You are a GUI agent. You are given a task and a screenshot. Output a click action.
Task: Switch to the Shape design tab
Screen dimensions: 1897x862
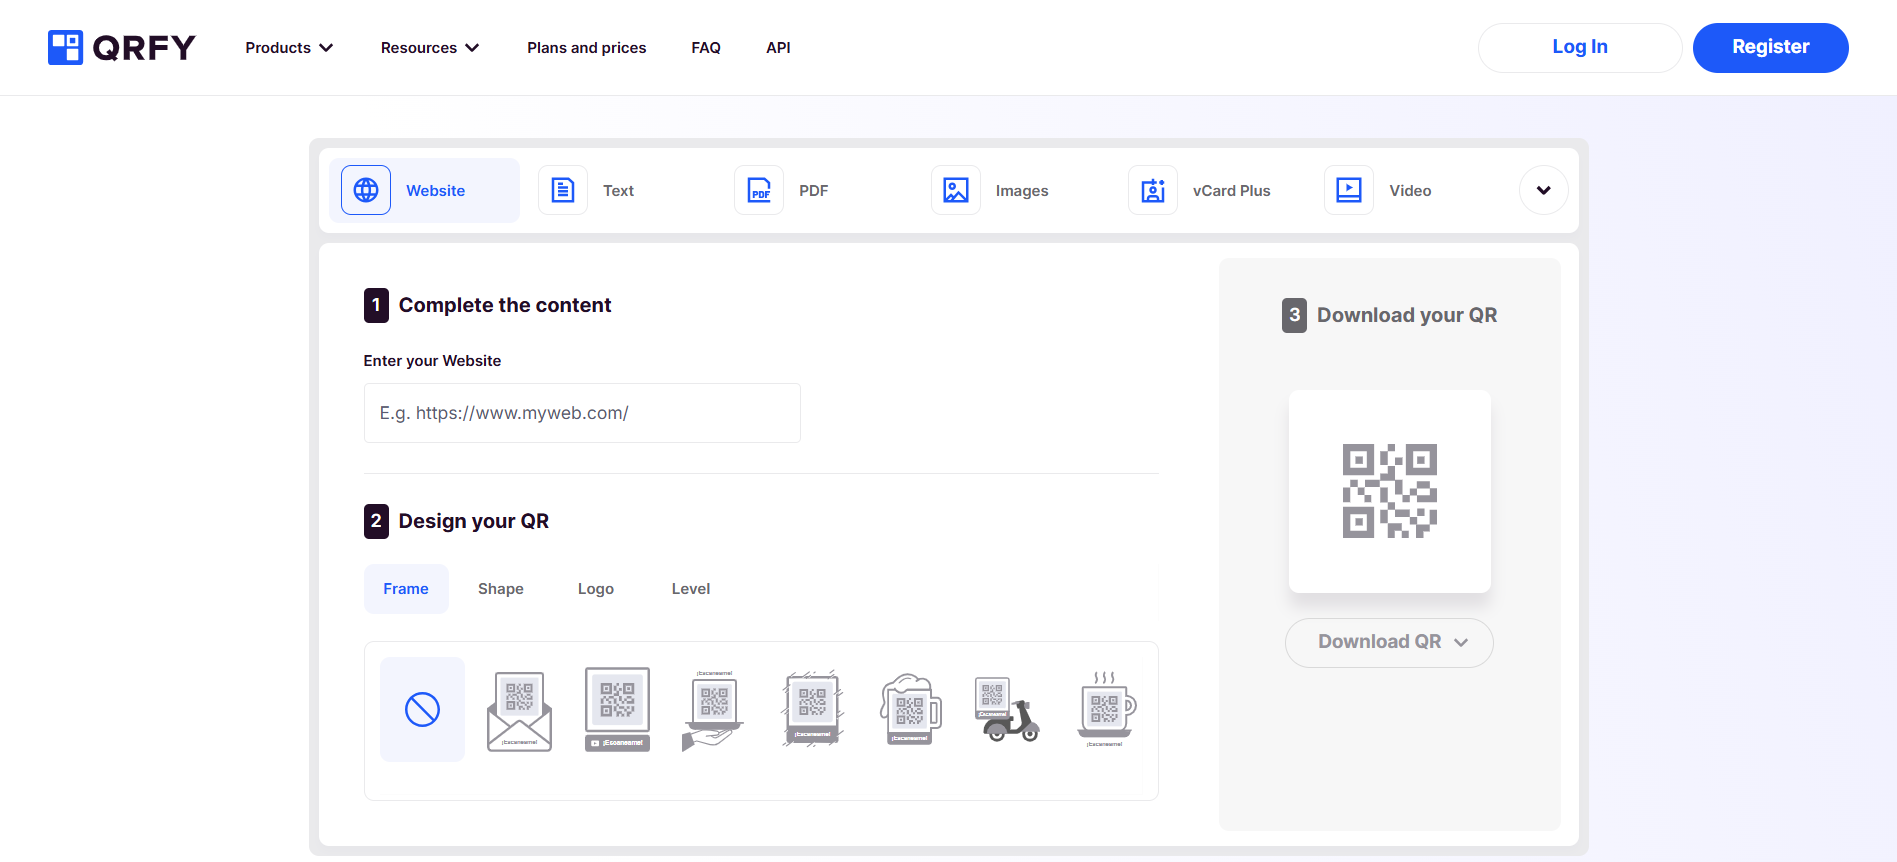coord(501,589)
